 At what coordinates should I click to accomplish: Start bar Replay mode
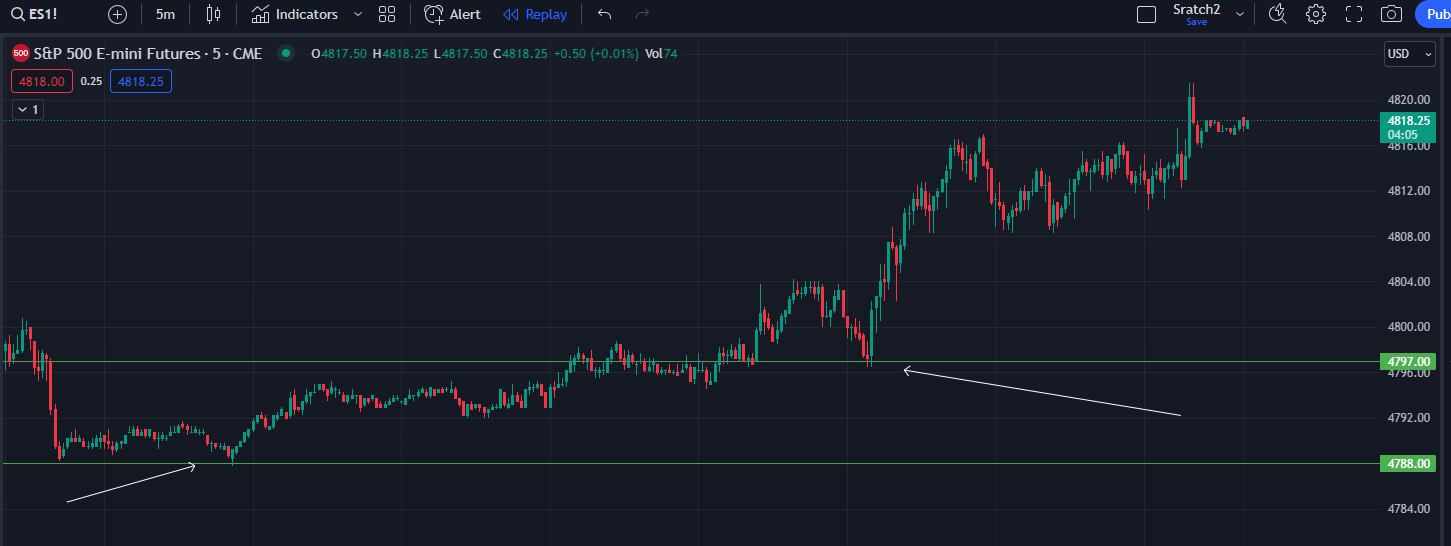tap(535, 14)
